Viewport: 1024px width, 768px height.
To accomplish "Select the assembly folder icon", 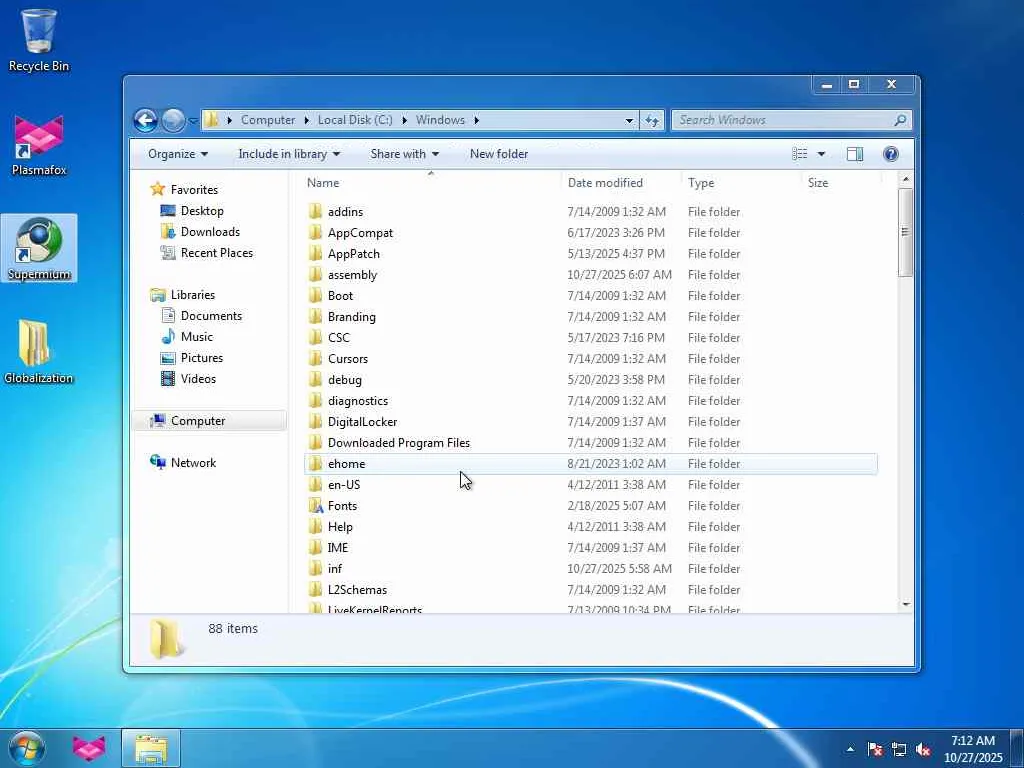I will [x=315, y=275].
